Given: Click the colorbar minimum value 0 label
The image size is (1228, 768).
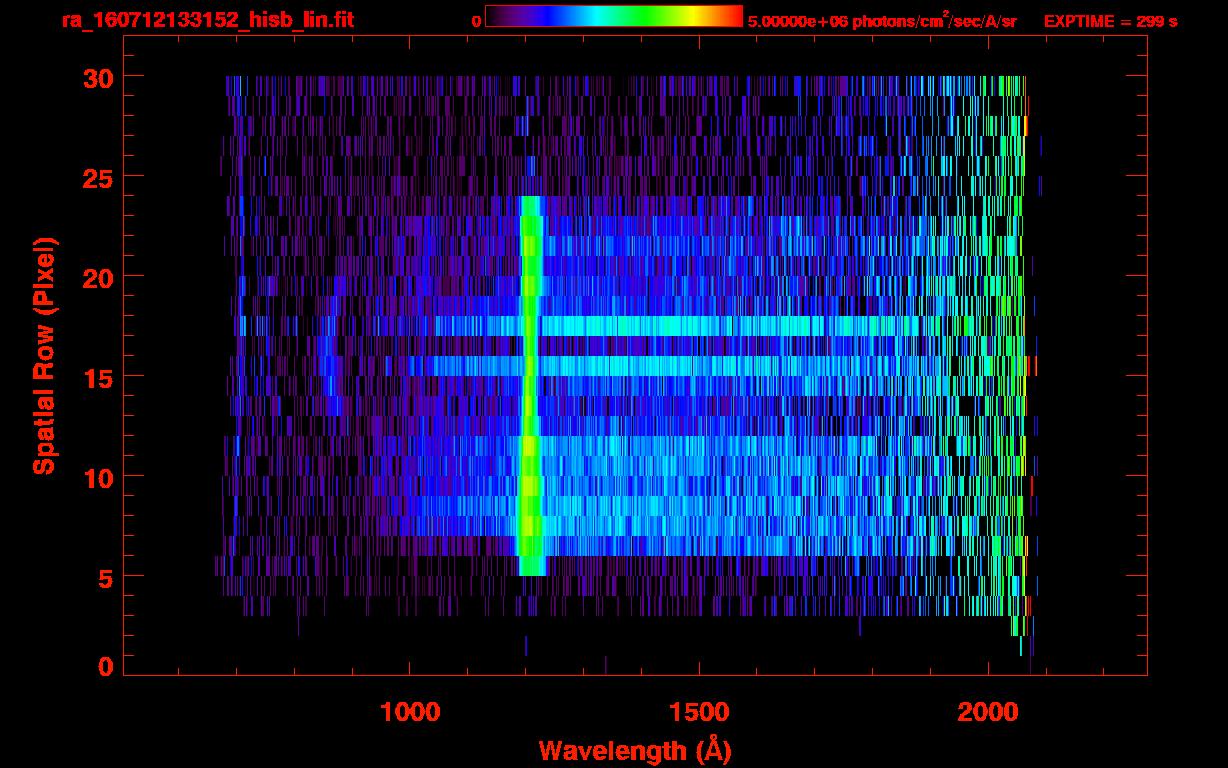Looking at the screenshot, I should [x=476, y=21].
